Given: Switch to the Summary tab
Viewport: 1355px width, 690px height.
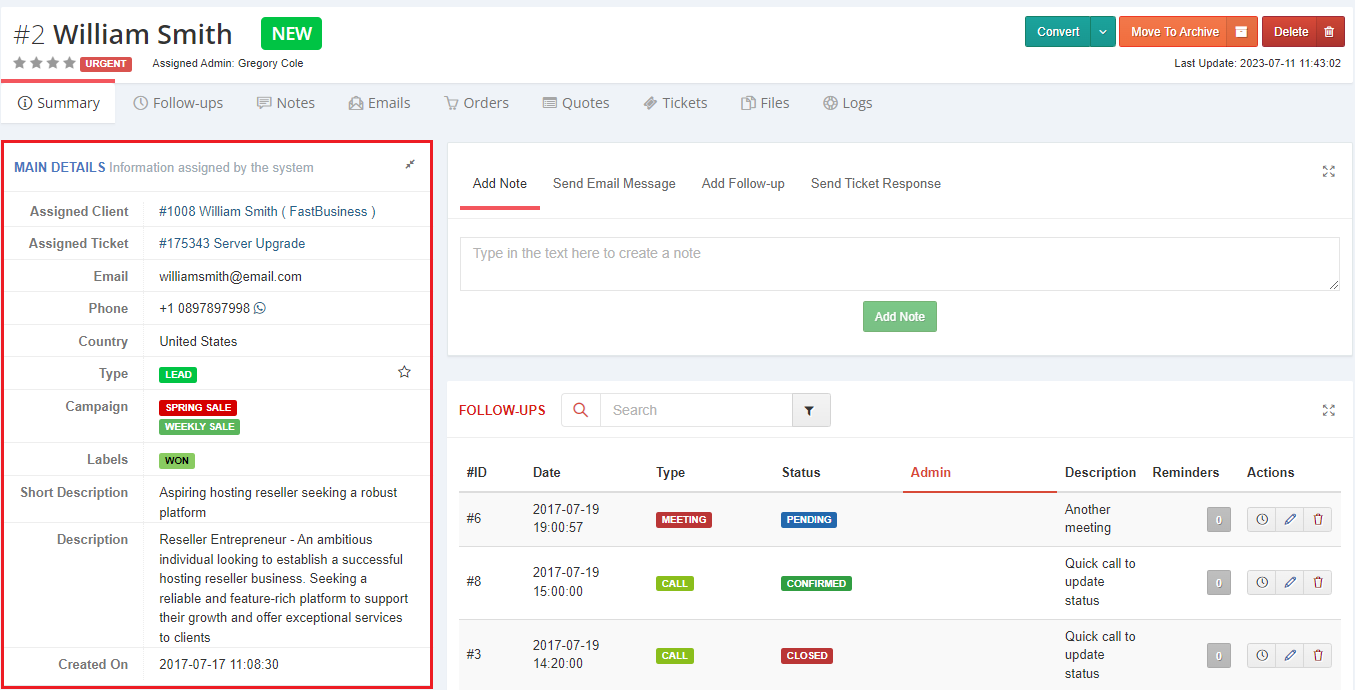Looking at the screenshot, I should pyautogui.click(x=59, y=103).
